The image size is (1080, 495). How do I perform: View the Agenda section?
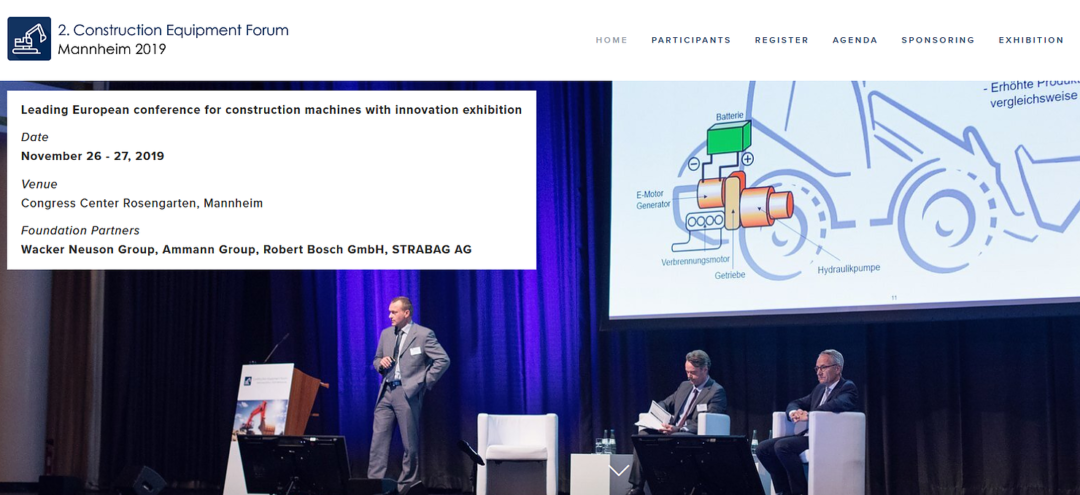[x=854, y=40]
